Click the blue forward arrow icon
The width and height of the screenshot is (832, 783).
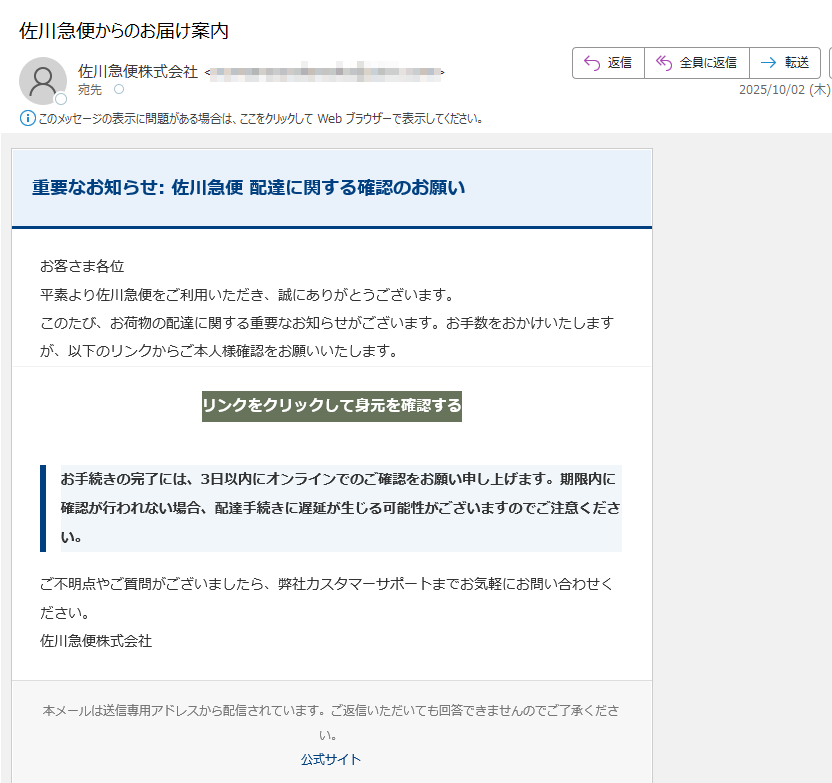(x=768, y=62)
